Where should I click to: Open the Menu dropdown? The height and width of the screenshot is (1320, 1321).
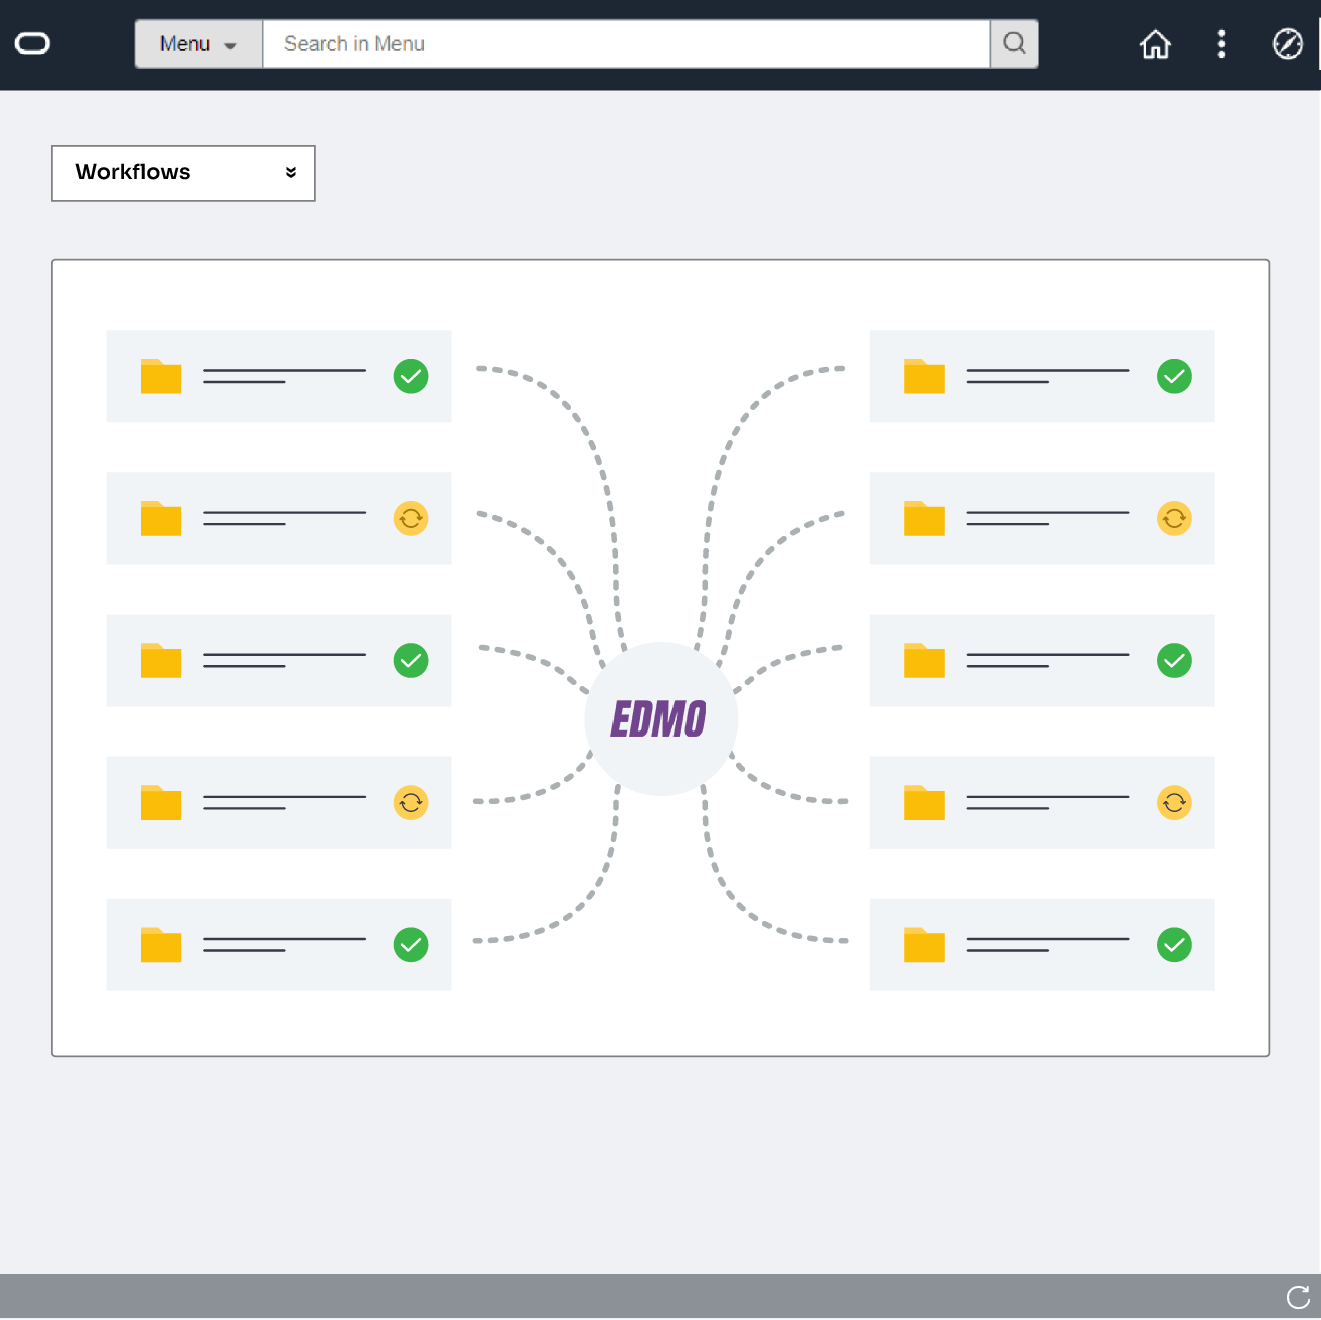click(x=198, y=43)
